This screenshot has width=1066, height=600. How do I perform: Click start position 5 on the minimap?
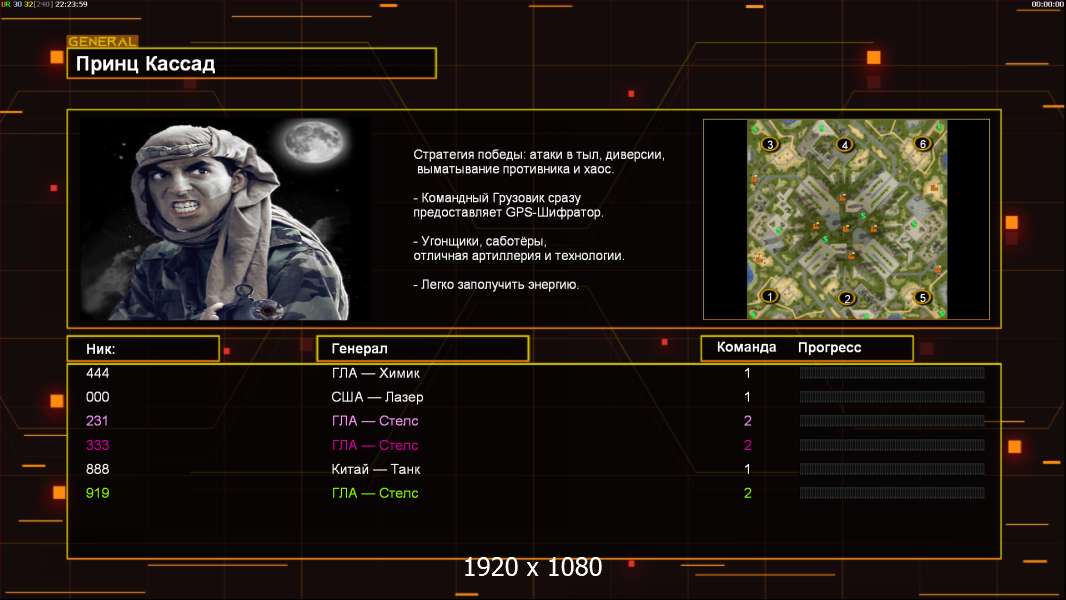point(922,297)
